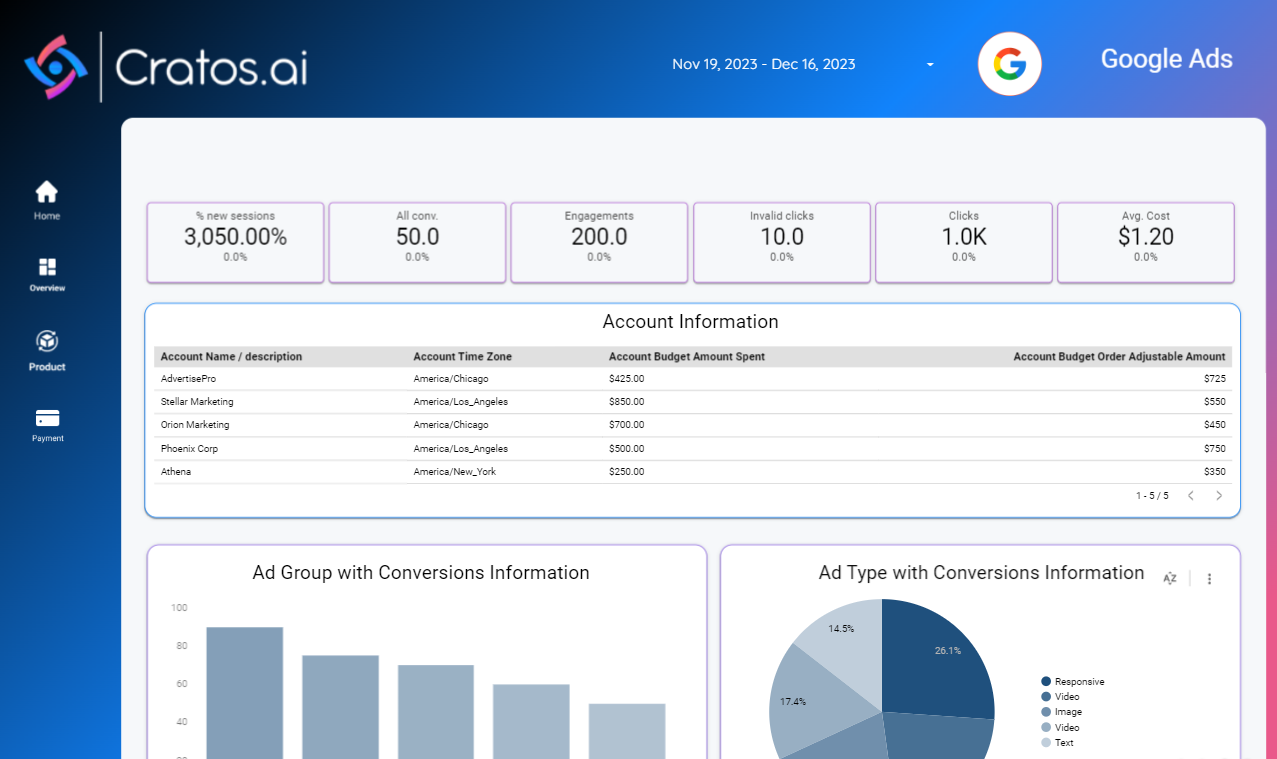Click the Google logo icon
1277x759 pixels.
tap(1009, 64)
